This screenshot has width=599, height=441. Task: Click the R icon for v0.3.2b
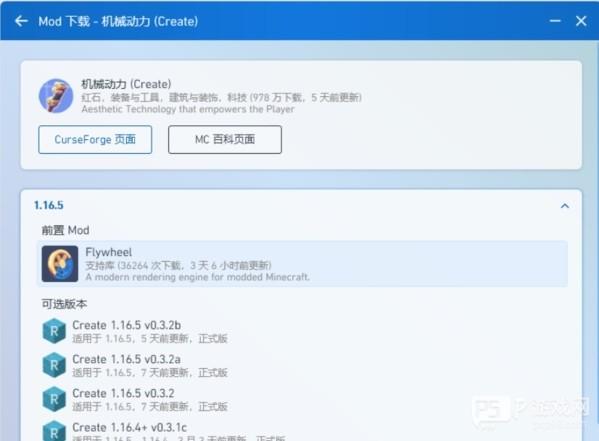point(54,331)
